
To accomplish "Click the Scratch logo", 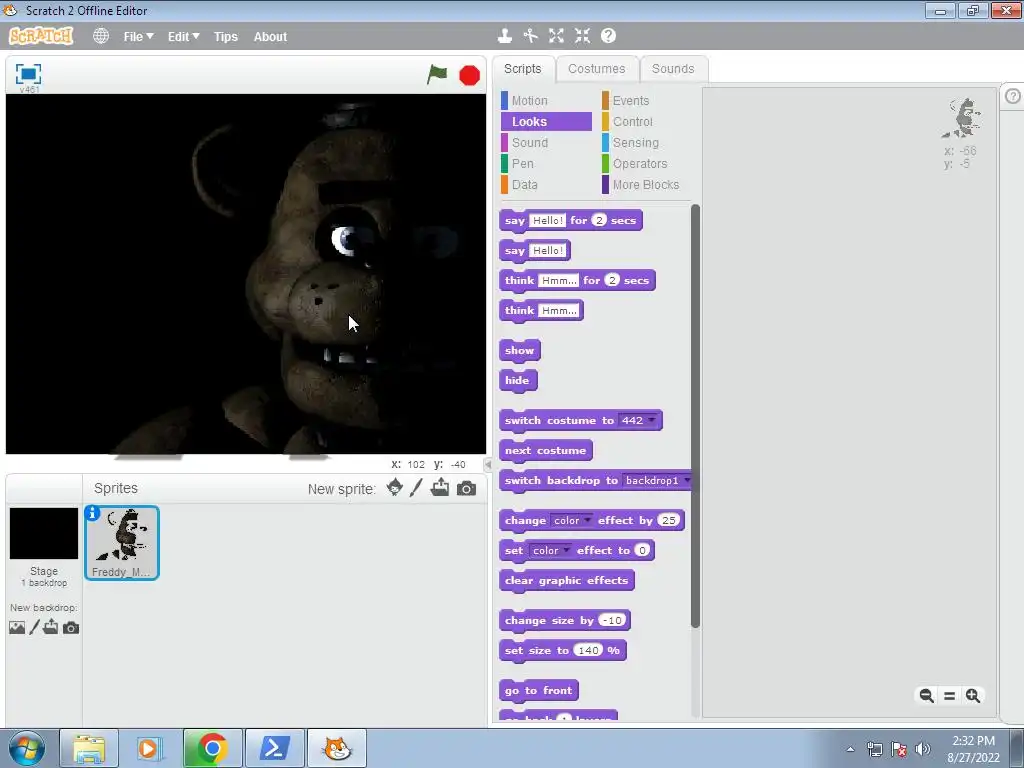I will click(40, 36).
